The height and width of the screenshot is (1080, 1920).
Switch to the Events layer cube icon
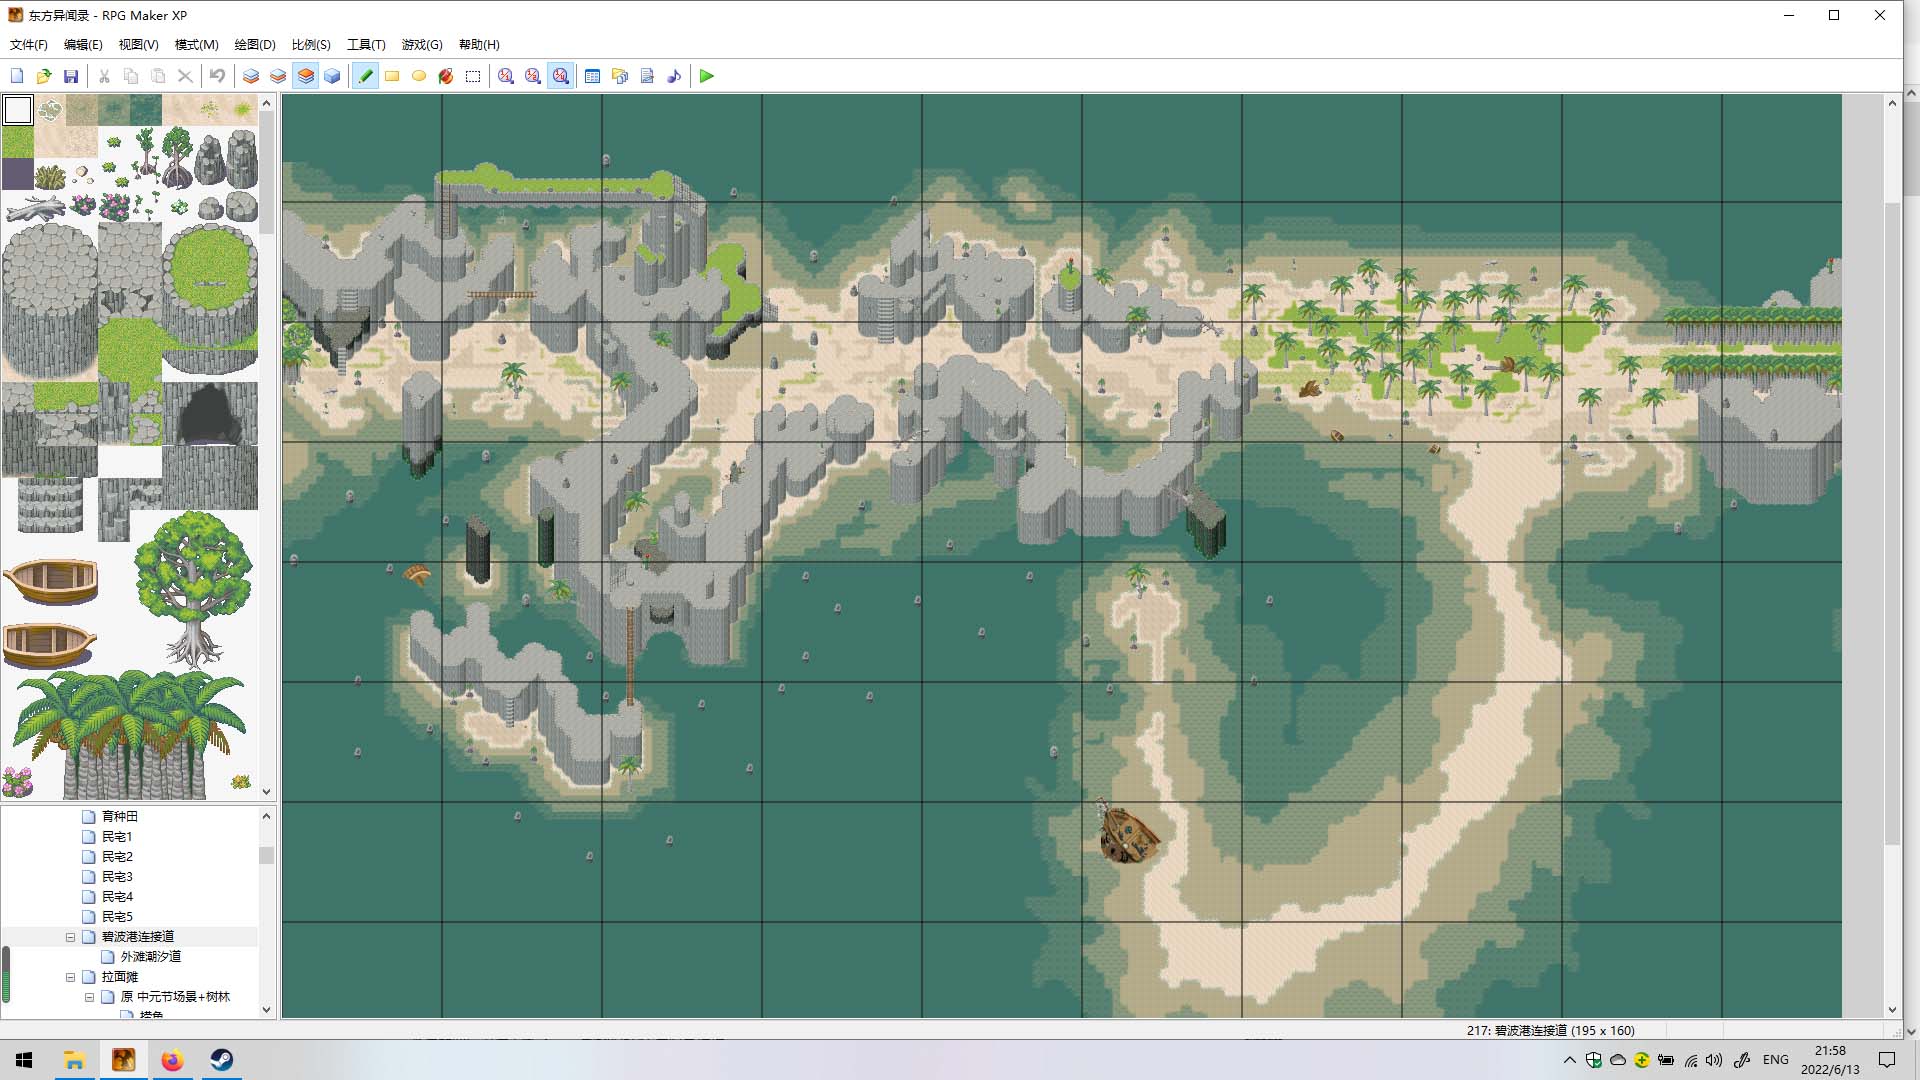click(x=332, y=76)
